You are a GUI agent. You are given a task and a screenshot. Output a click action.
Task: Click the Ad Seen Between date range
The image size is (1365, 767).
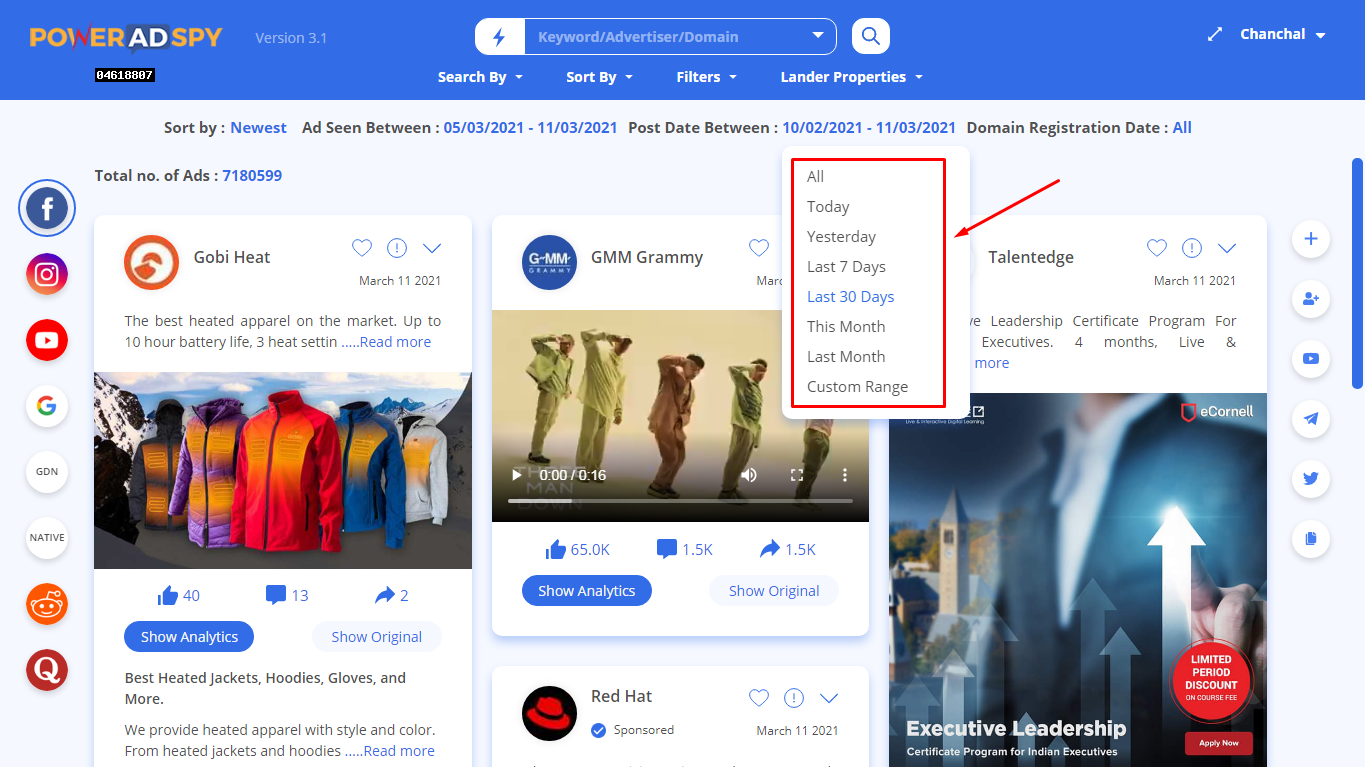530,128
